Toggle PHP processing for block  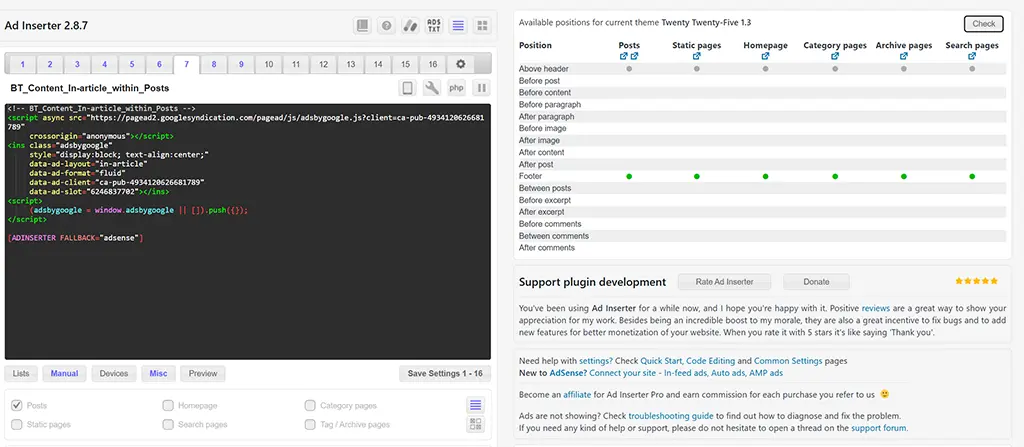pyautogui.click(x=456, y=89)
